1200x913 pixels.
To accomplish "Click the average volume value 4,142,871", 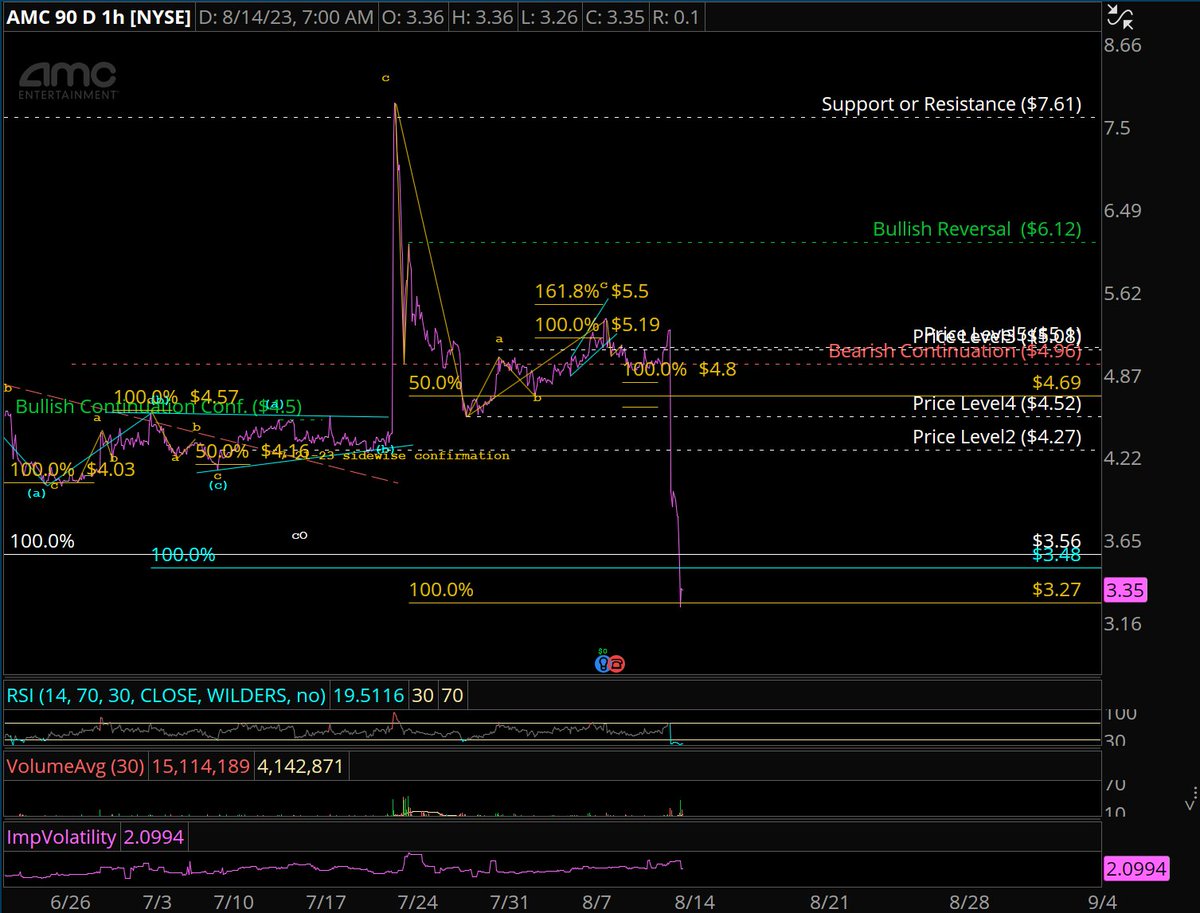I will coord(303,767).
